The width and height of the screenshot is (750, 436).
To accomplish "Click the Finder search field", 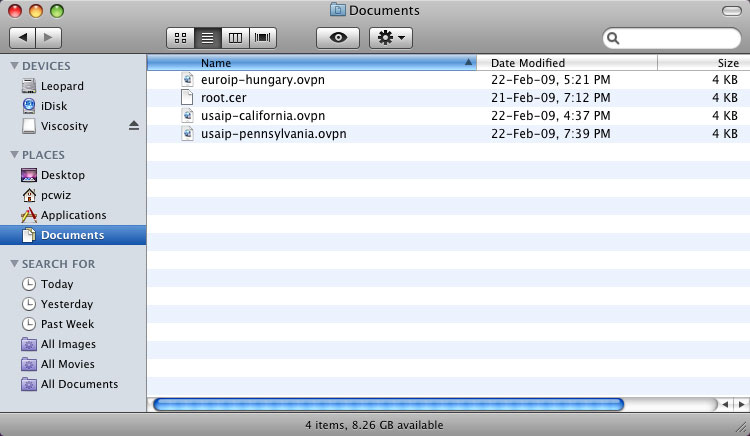I will 672,38.
